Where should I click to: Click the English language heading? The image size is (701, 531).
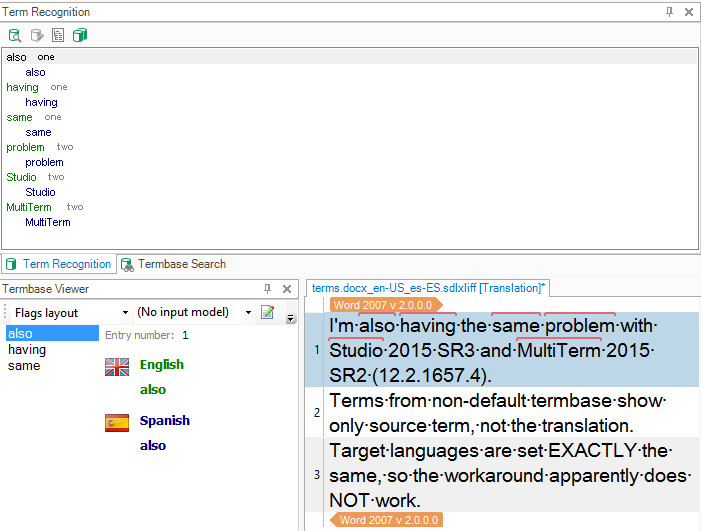(162, 365)
